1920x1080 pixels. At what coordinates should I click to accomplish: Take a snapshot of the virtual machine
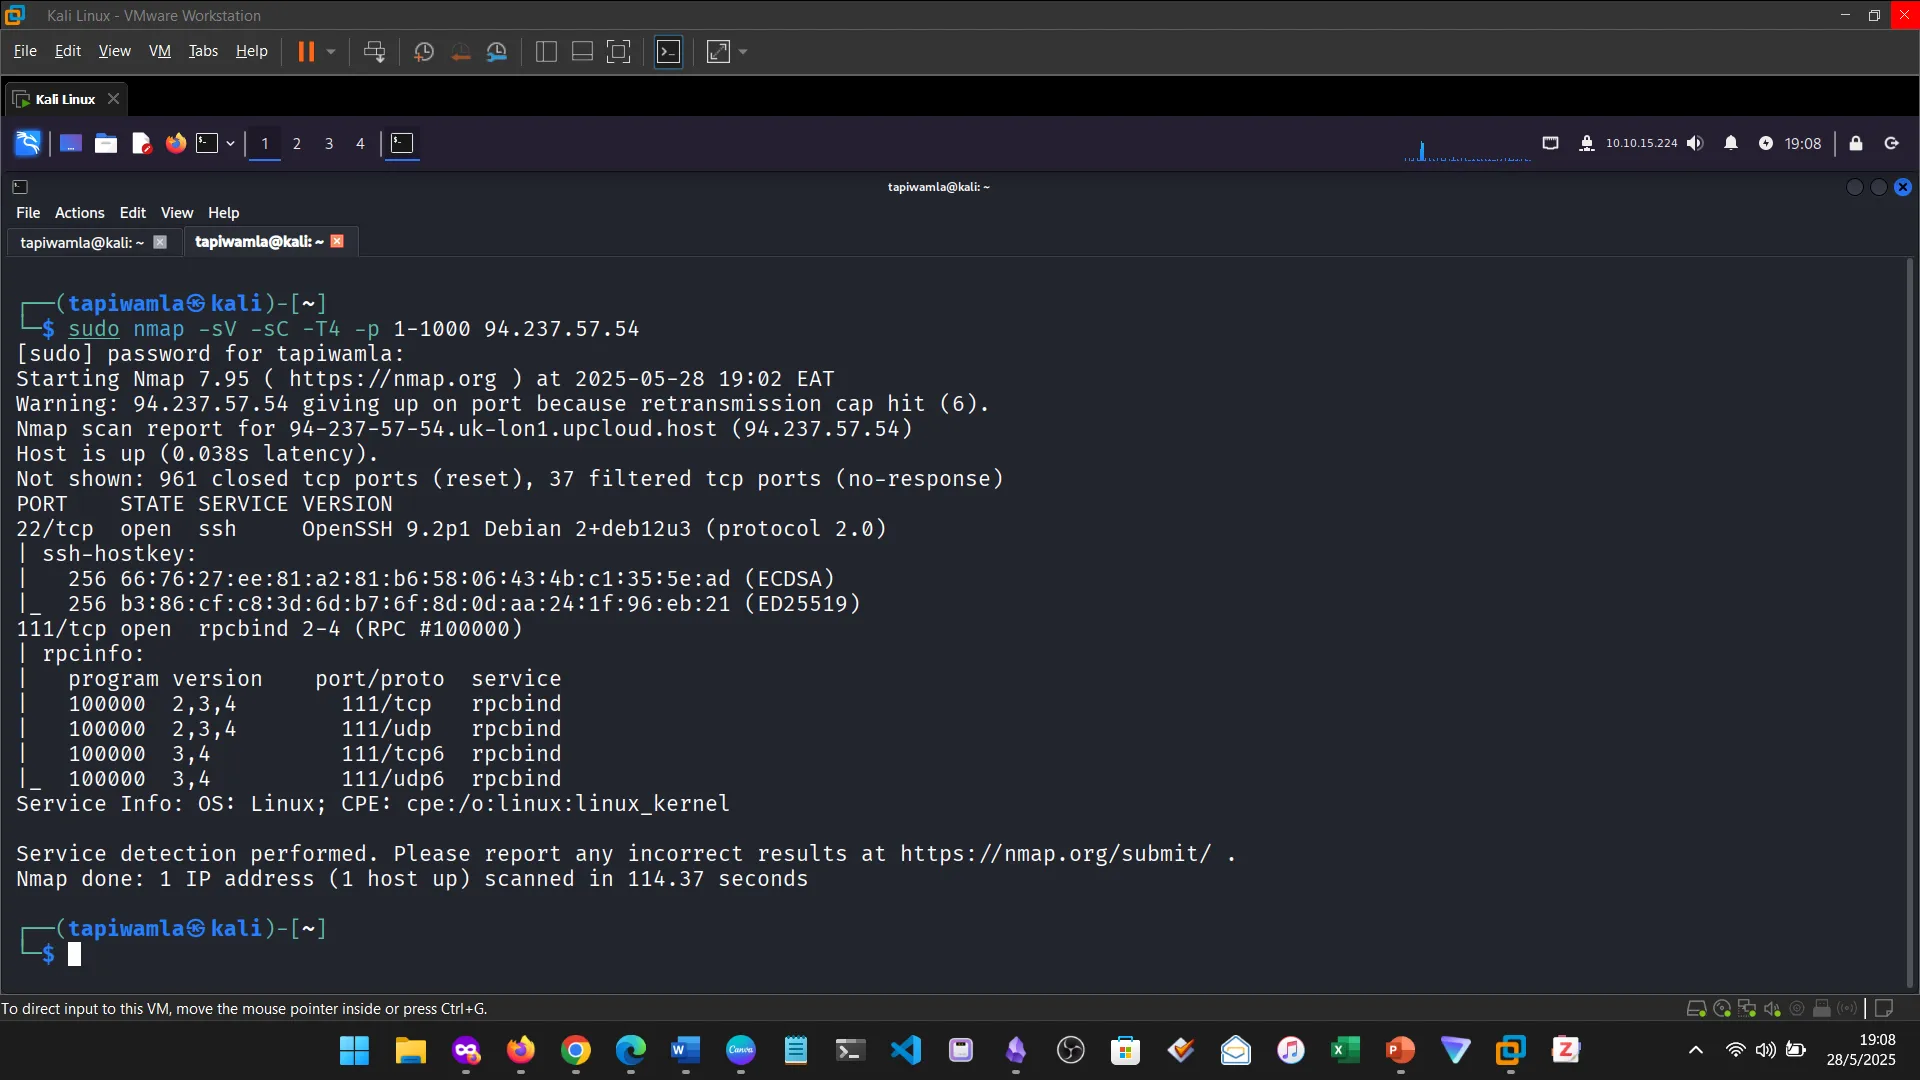point(423,51)
